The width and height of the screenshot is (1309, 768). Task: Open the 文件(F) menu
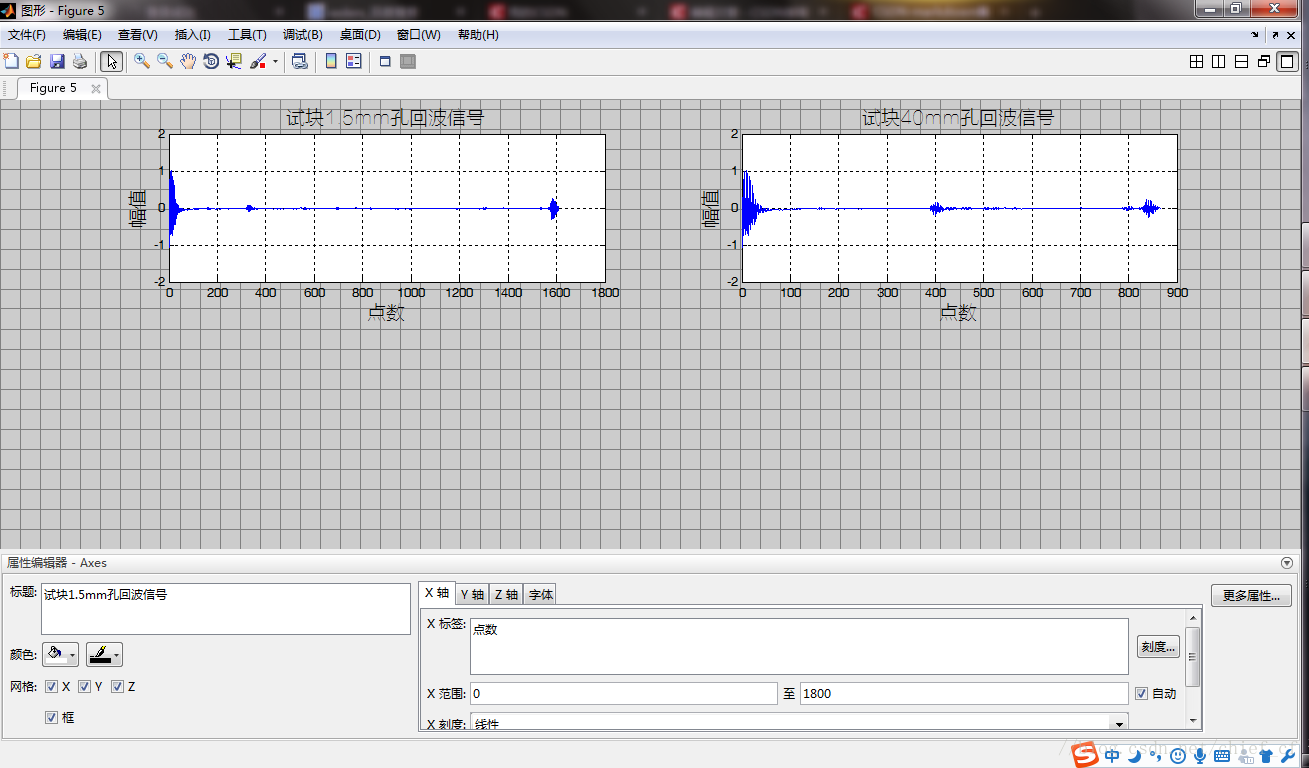(27, 35)
